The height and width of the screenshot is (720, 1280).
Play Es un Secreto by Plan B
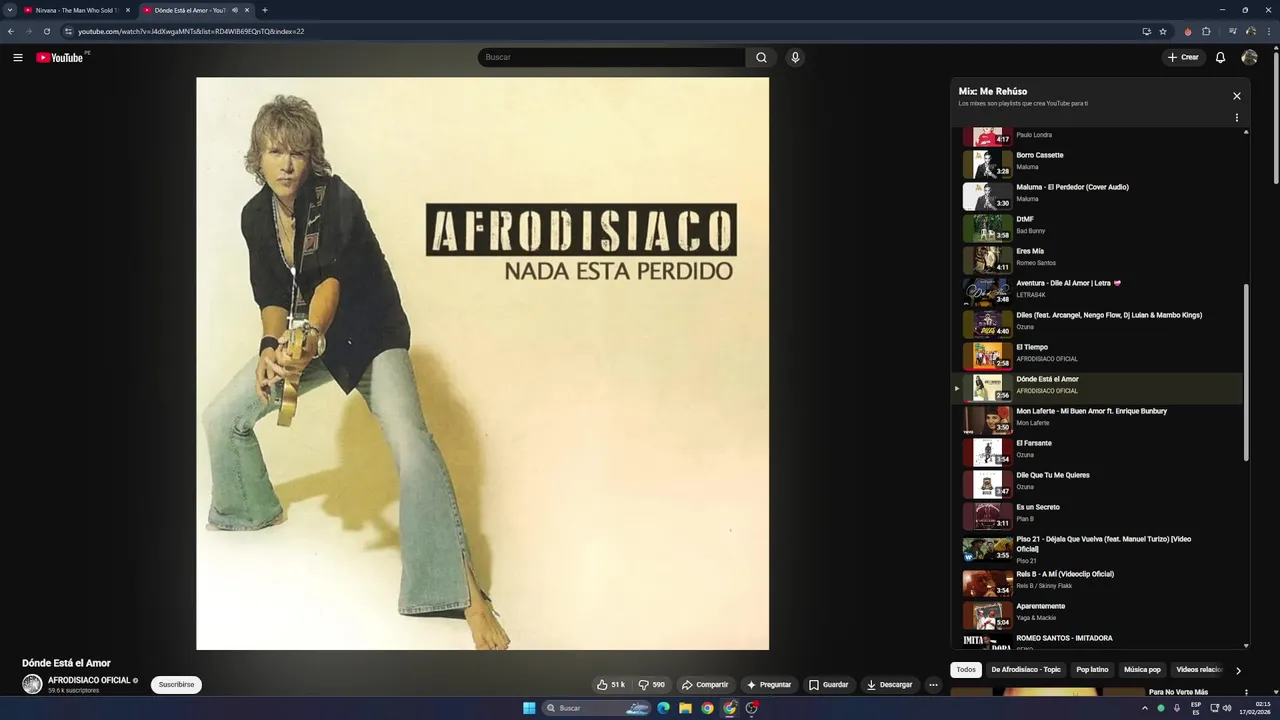pyautogui.click(x=1097, y=515)
